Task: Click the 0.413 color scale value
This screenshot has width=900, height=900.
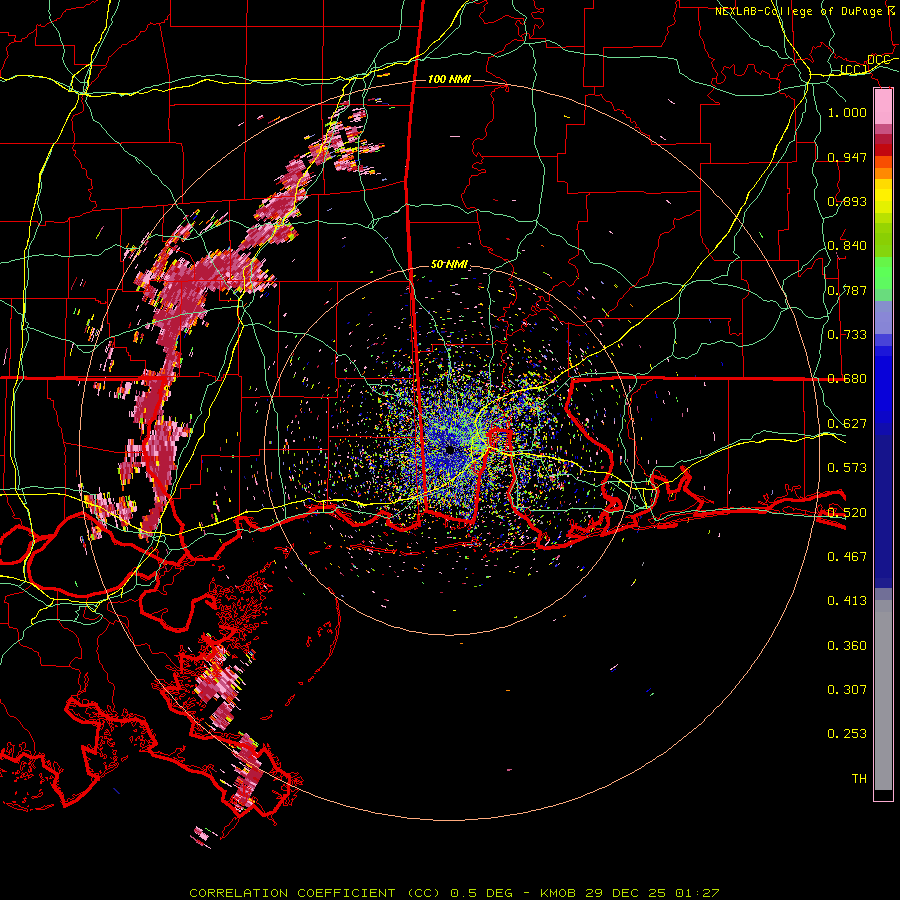Action: point(847,601)
